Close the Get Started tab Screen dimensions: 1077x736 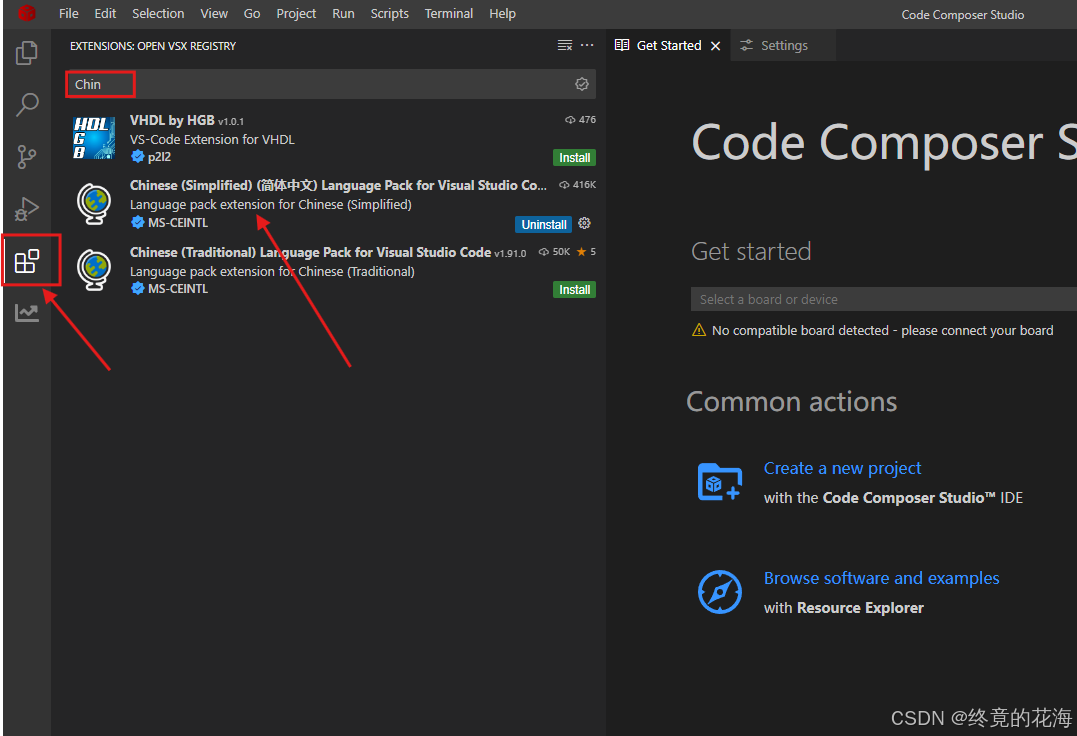tap(716, 46)
